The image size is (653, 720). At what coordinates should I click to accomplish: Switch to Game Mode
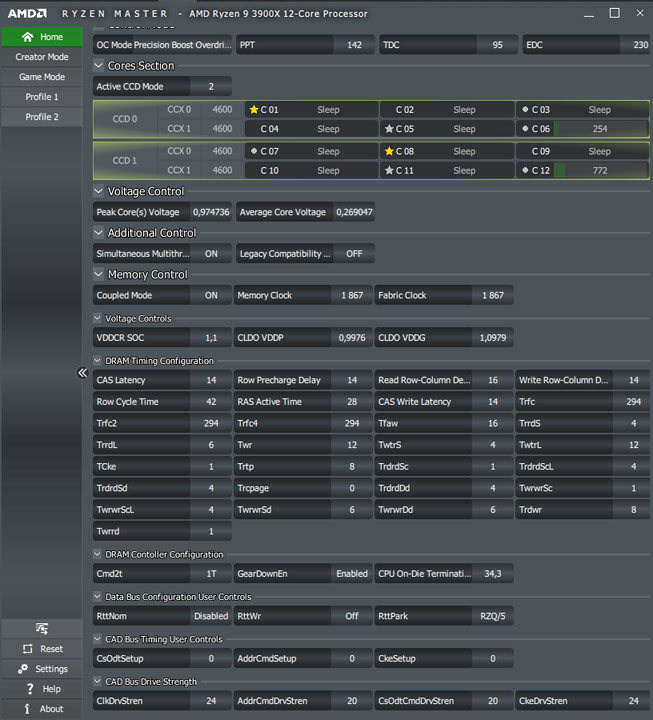point(42,77)
